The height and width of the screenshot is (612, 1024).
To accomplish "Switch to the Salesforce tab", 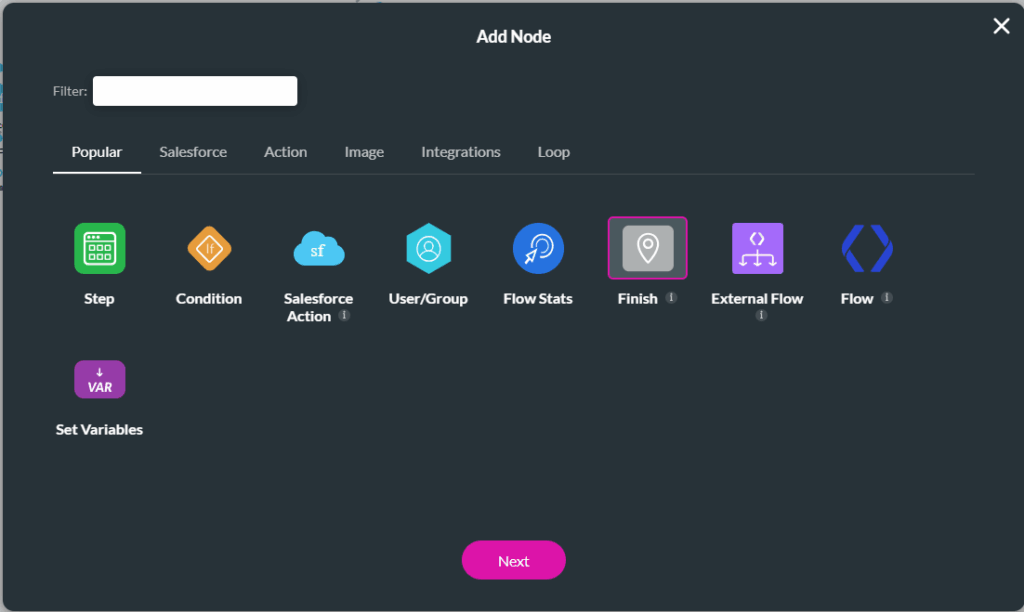I will pos(193,152).
